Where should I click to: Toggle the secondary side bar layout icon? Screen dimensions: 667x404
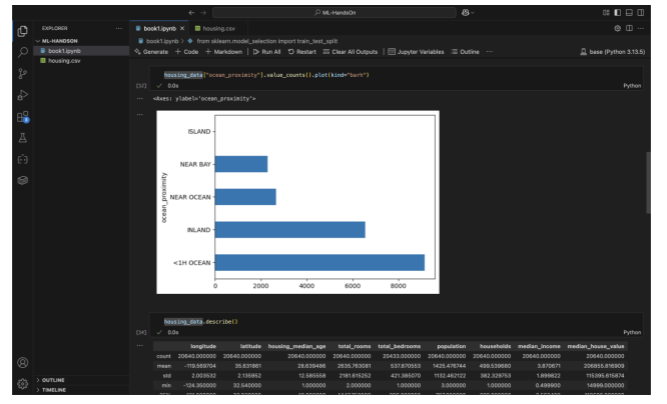pyautogui.click(x=641, y=13)
